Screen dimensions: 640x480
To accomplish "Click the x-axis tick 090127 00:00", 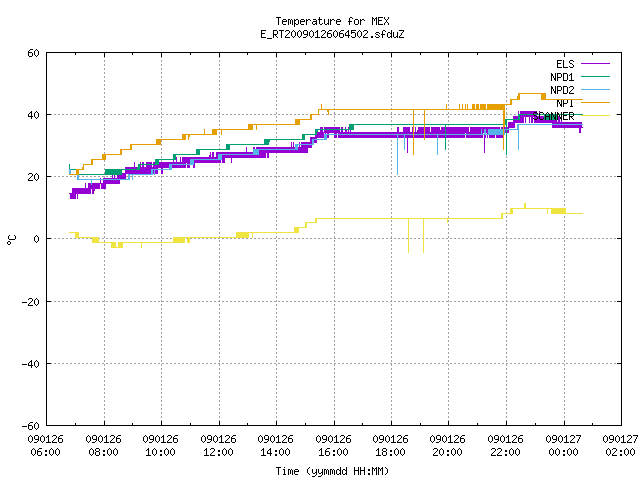I will [x=564, y=446].
